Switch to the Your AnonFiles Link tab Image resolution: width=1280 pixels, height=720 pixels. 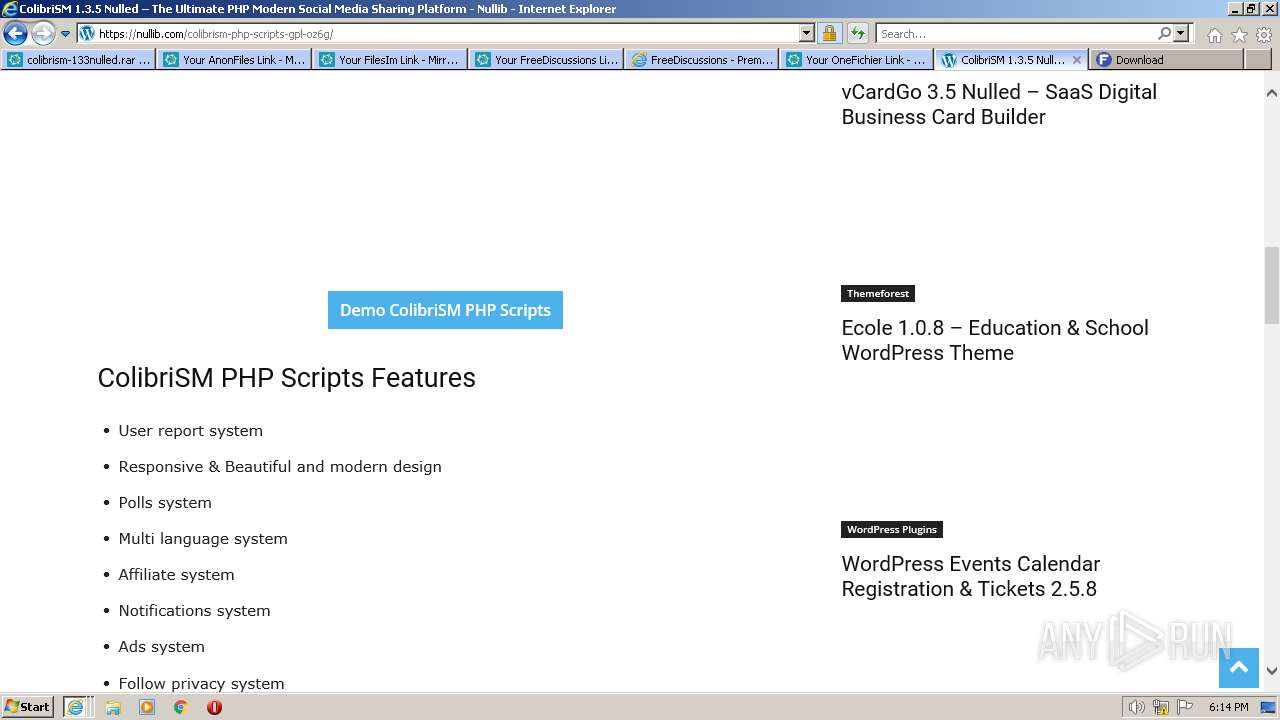tap(234, 60)
